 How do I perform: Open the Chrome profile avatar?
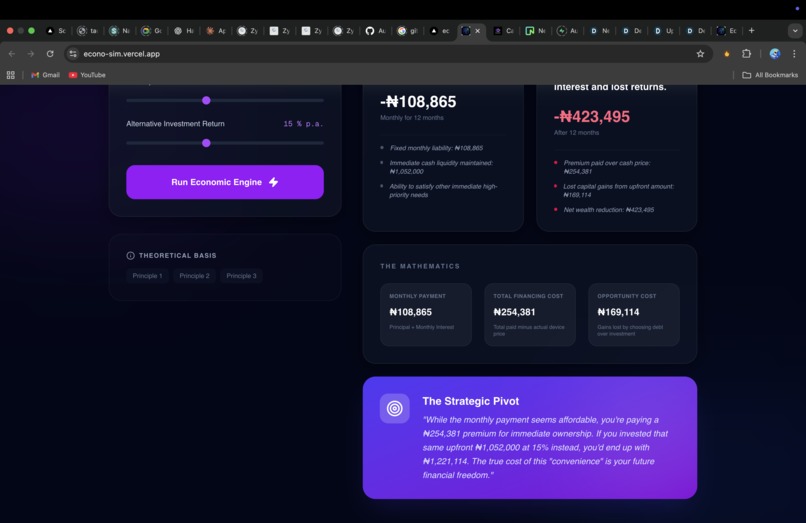point(775,53)
